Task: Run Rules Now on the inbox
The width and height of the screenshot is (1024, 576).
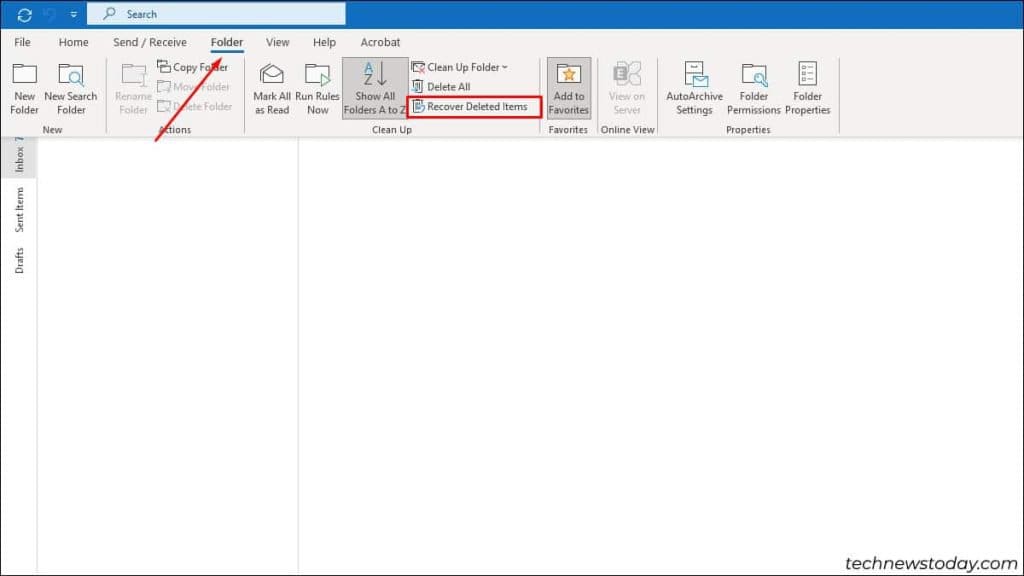Action: [x=317, y=88]
